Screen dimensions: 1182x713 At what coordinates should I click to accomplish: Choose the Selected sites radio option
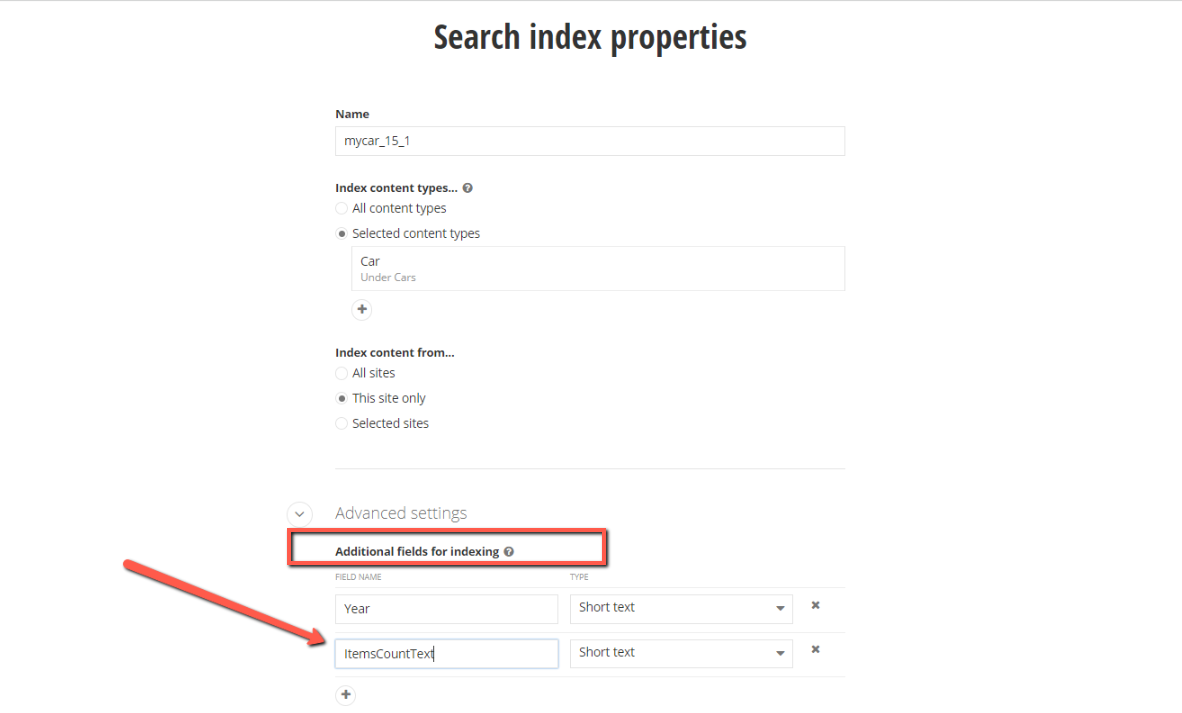(x=341, y=424)
